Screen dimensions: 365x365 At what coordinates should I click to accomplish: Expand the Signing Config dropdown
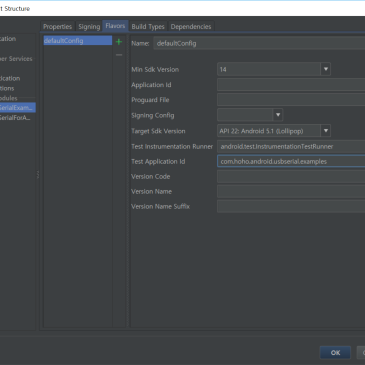(278, 115)
